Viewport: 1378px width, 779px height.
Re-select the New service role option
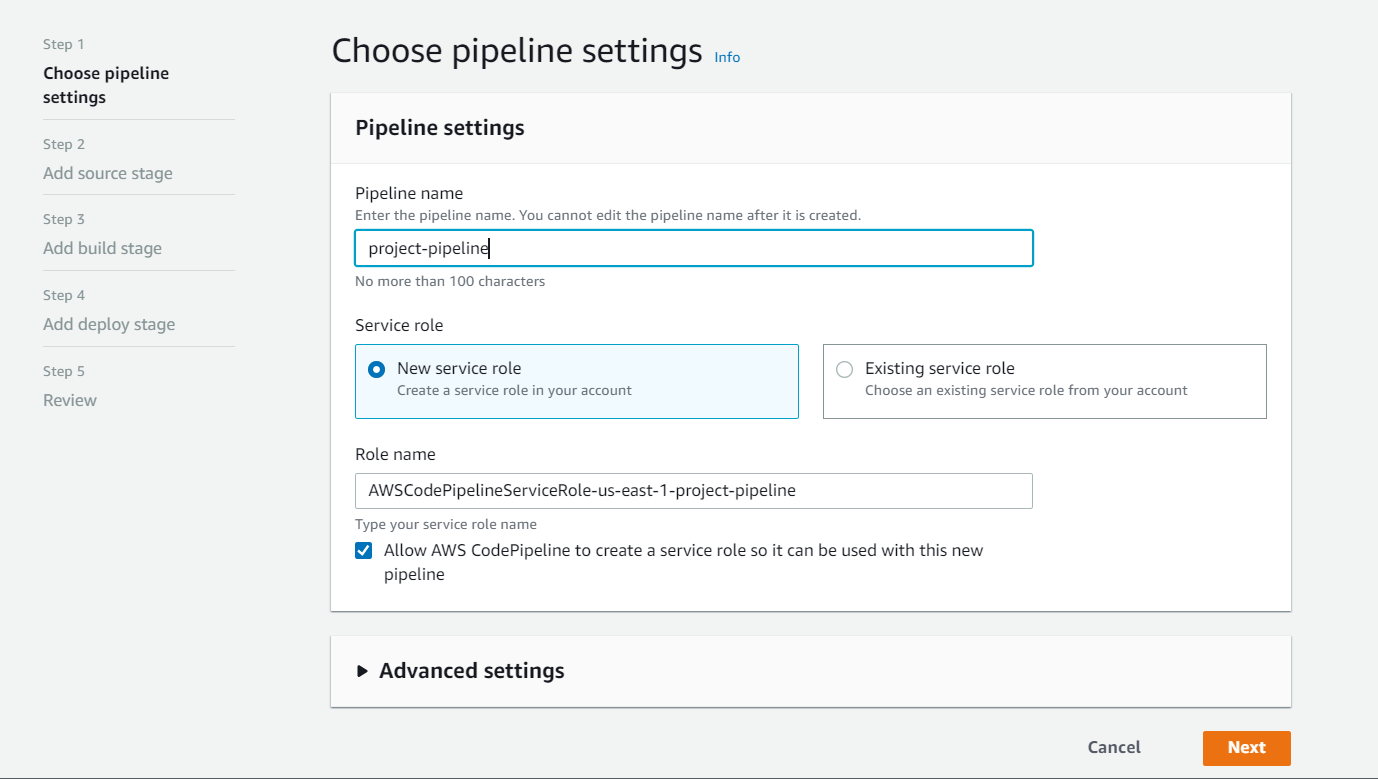(576, 381)
